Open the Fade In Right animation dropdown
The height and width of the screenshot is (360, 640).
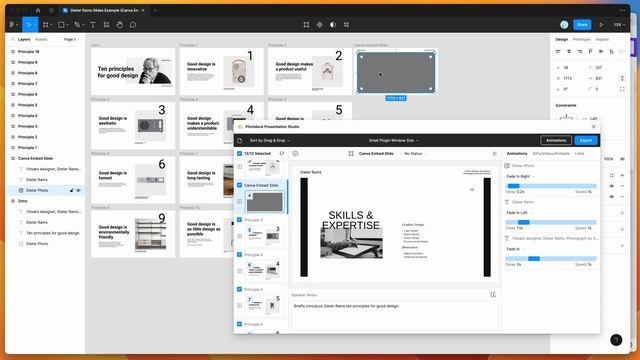click(x=520, y=176)
